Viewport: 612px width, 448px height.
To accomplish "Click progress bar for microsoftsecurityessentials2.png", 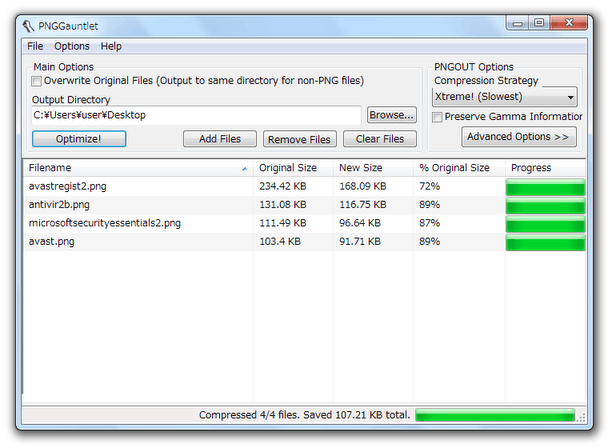I will pyautogui.click(x=545, y=224).
